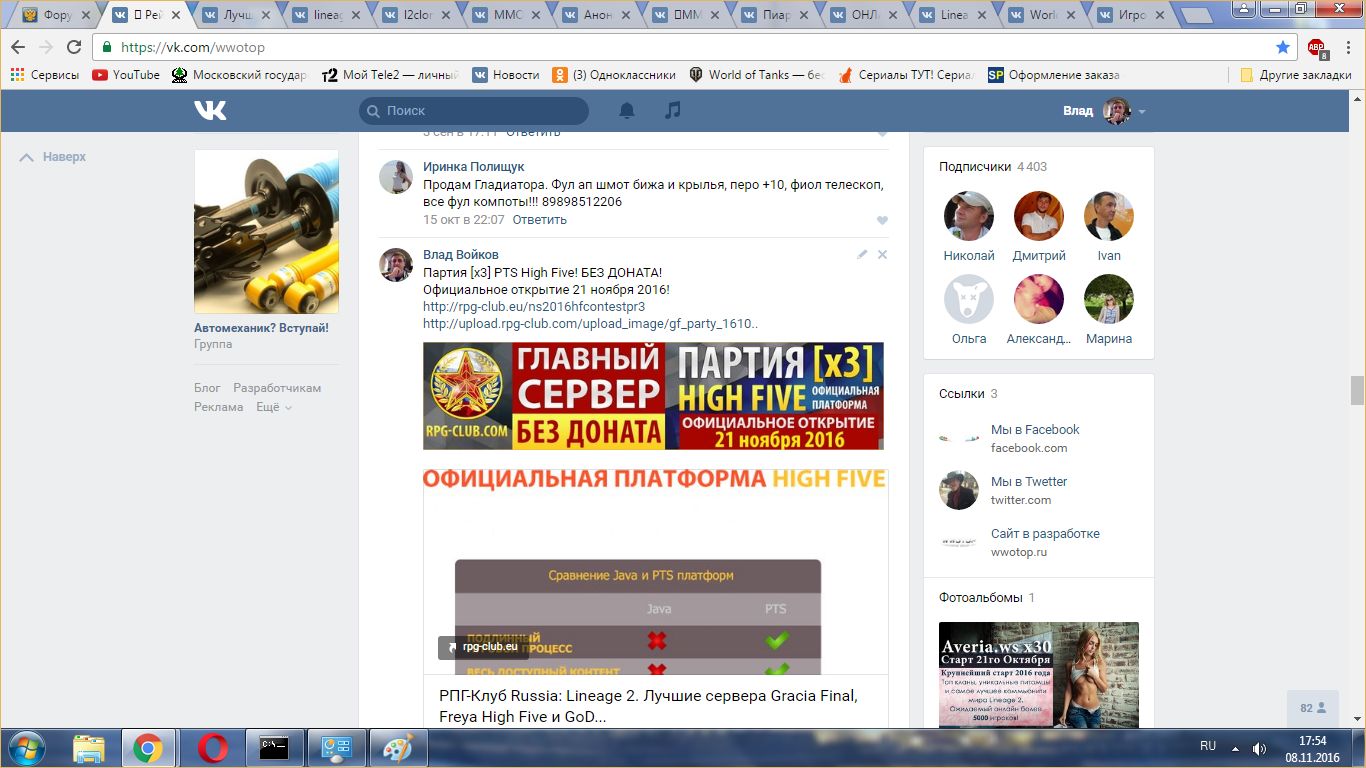Viewport: 1366px width, 768px height.
Task: Open Chrome menu with three dots
Action: pyautogui.click(x=1347, y=47)
